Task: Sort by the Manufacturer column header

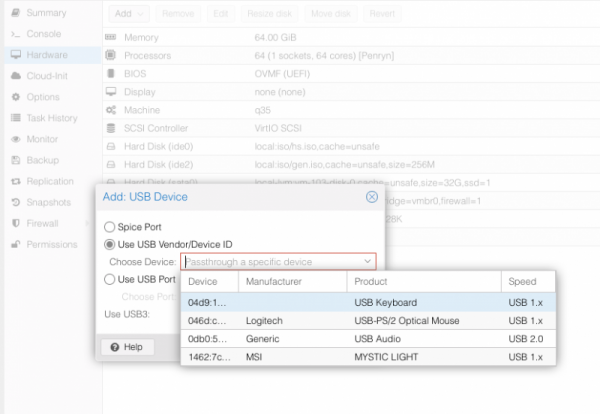Action: click(x=292, y=282)
